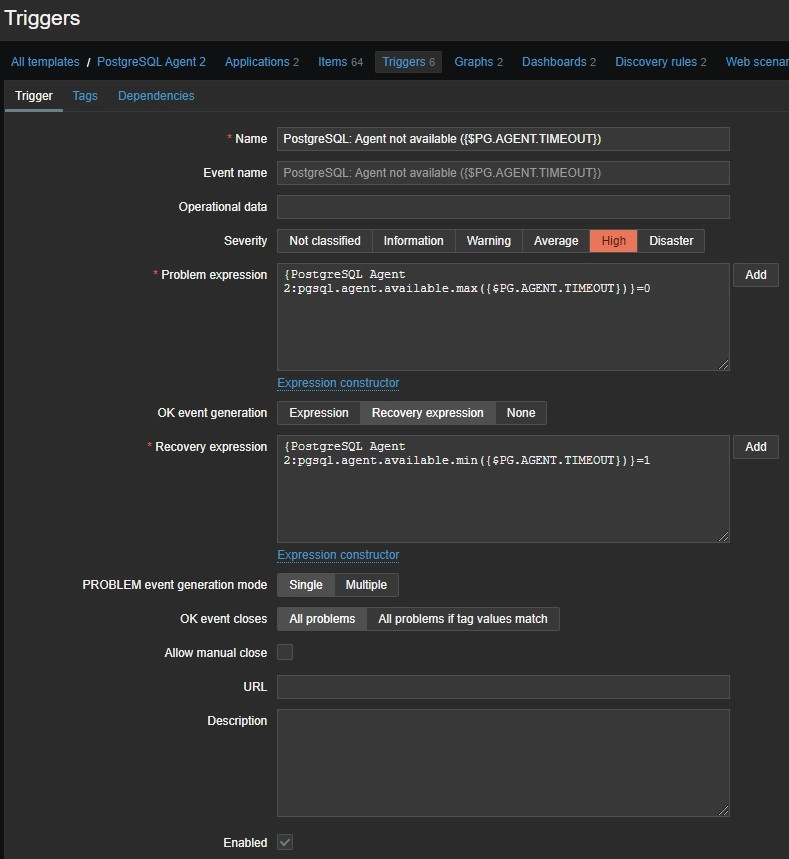This screenshot has width=789, height=859.
Task: Set OK event generation to None
Action: [520, 413]
